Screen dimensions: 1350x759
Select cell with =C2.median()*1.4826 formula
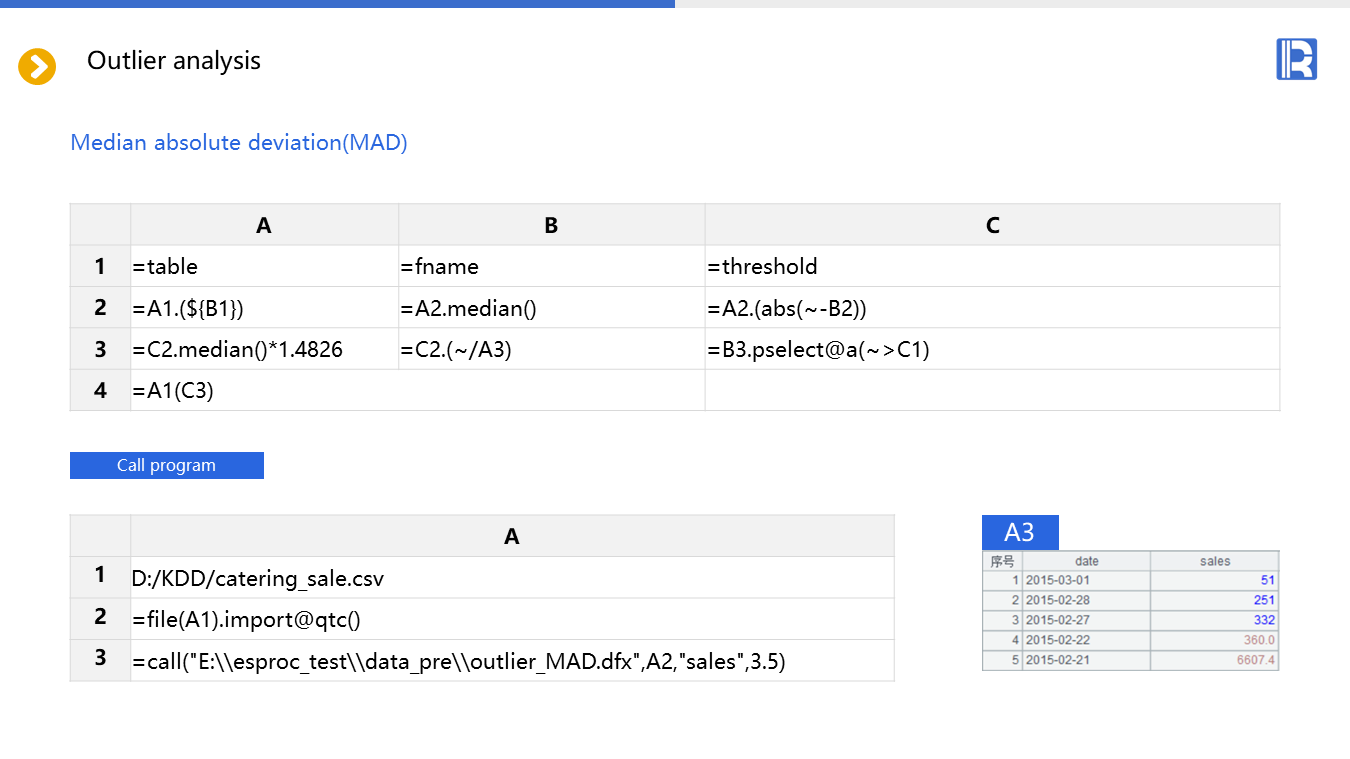coord(264,350)
